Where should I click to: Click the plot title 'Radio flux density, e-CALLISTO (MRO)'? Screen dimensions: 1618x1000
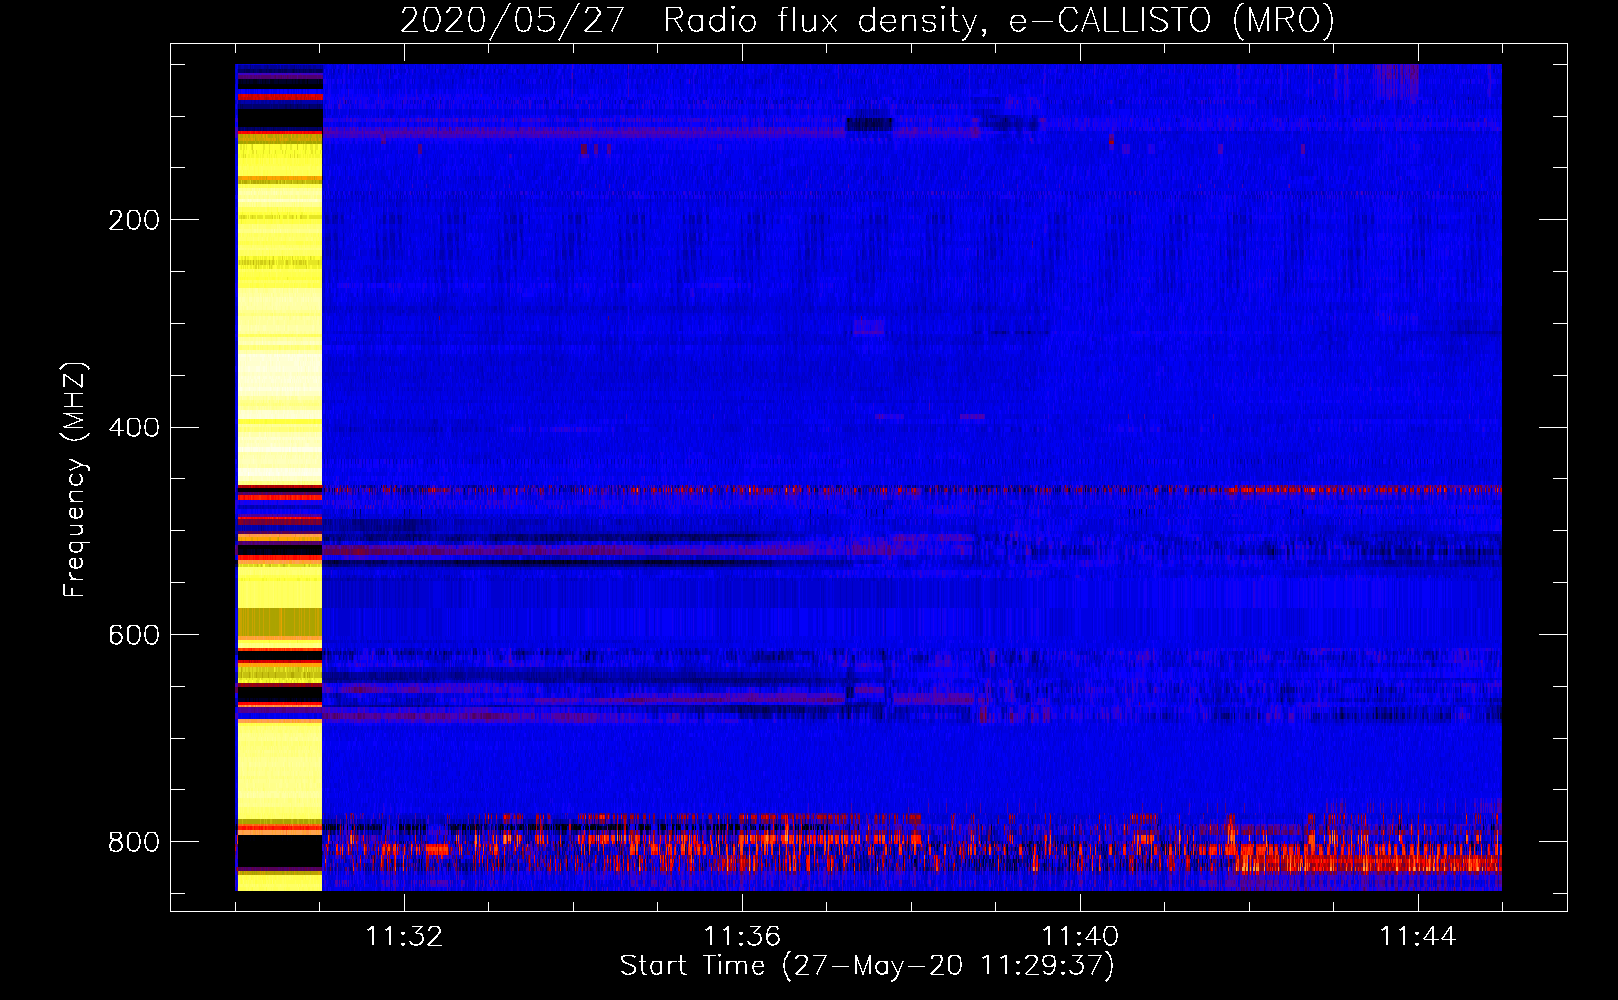[x=998, y=20]
